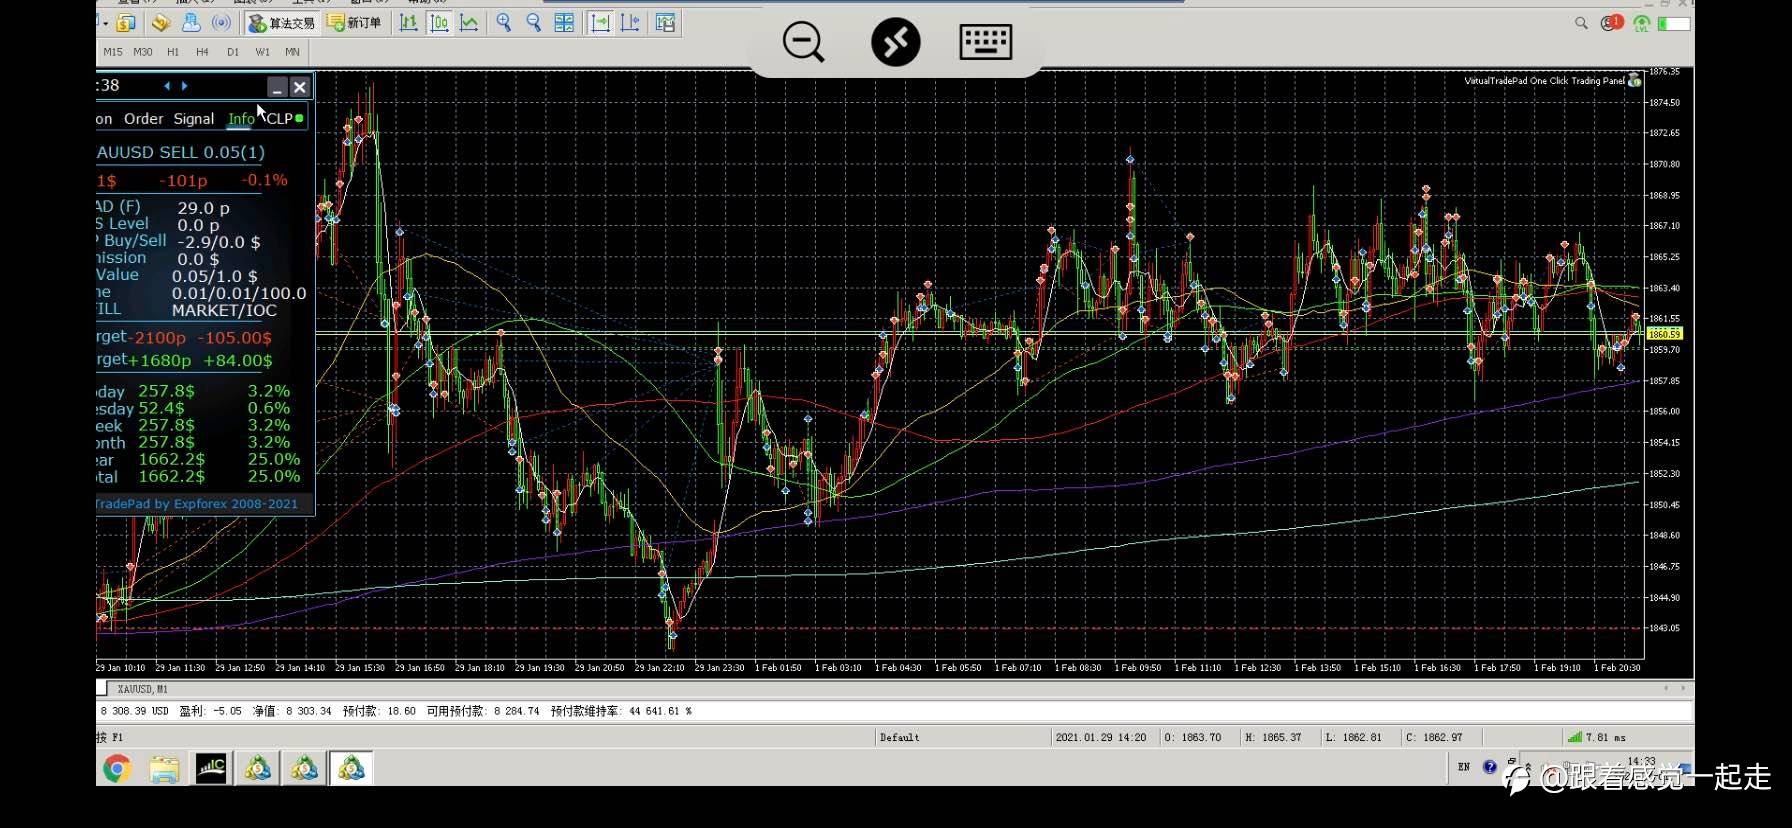This screenshot has height=828, width=1792.
Task: Open account notifications icon with red badge
Action: [x=1611, y=23]
